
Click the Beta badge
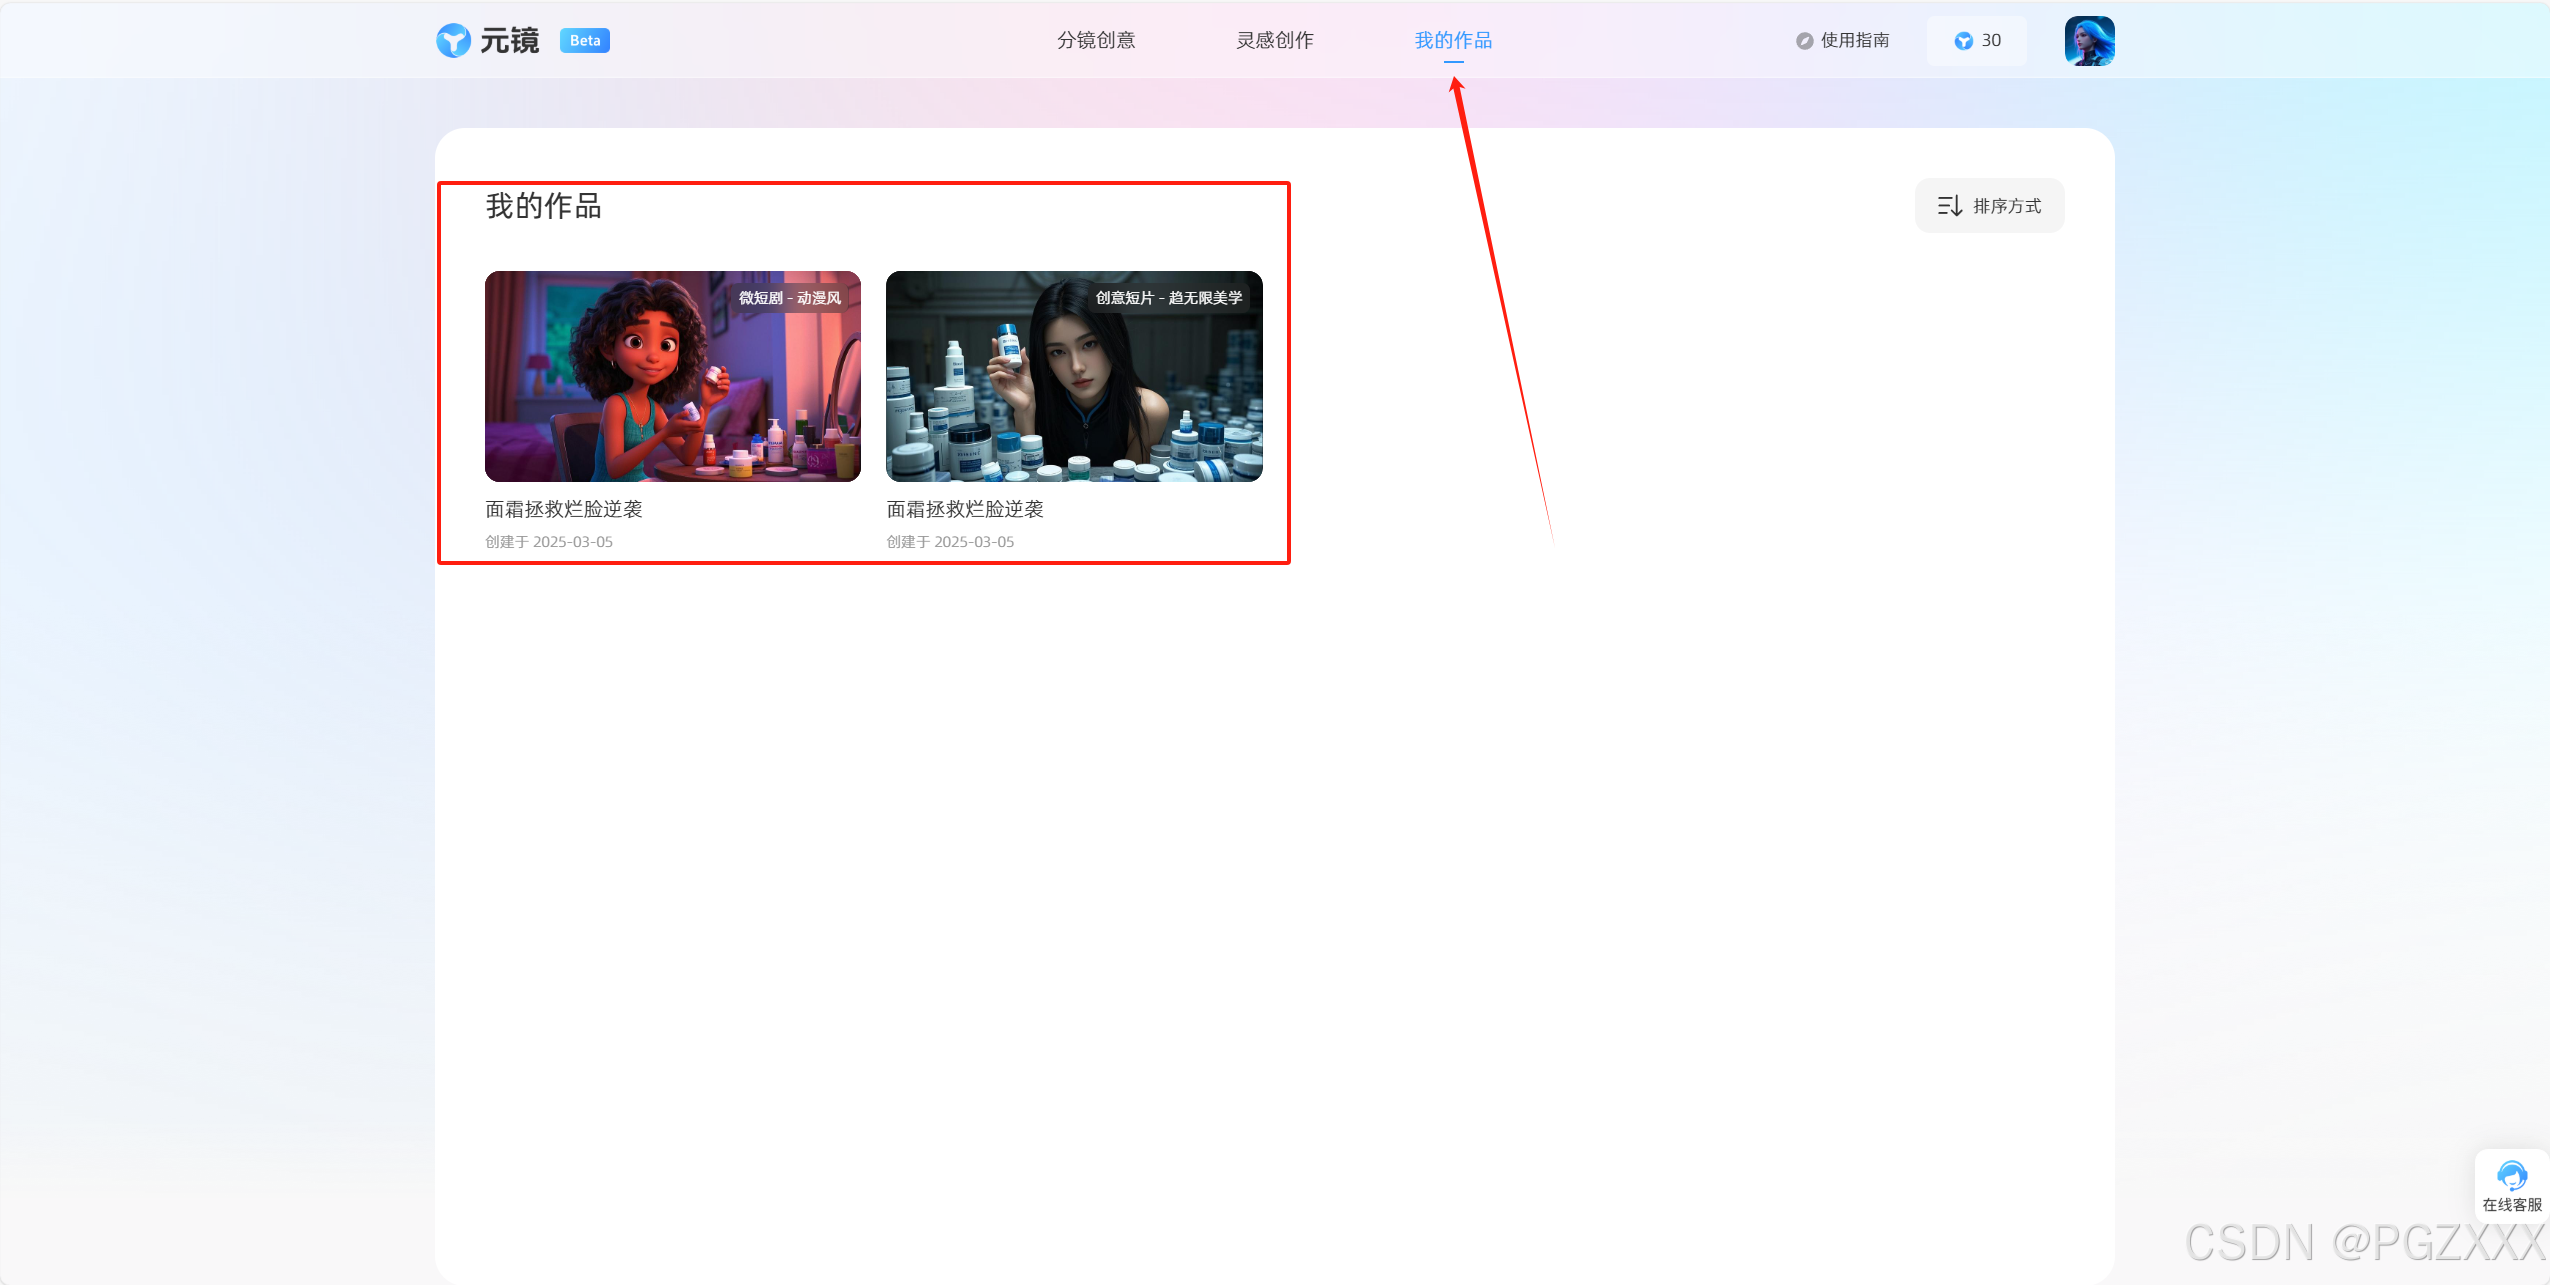pos(585,41)
